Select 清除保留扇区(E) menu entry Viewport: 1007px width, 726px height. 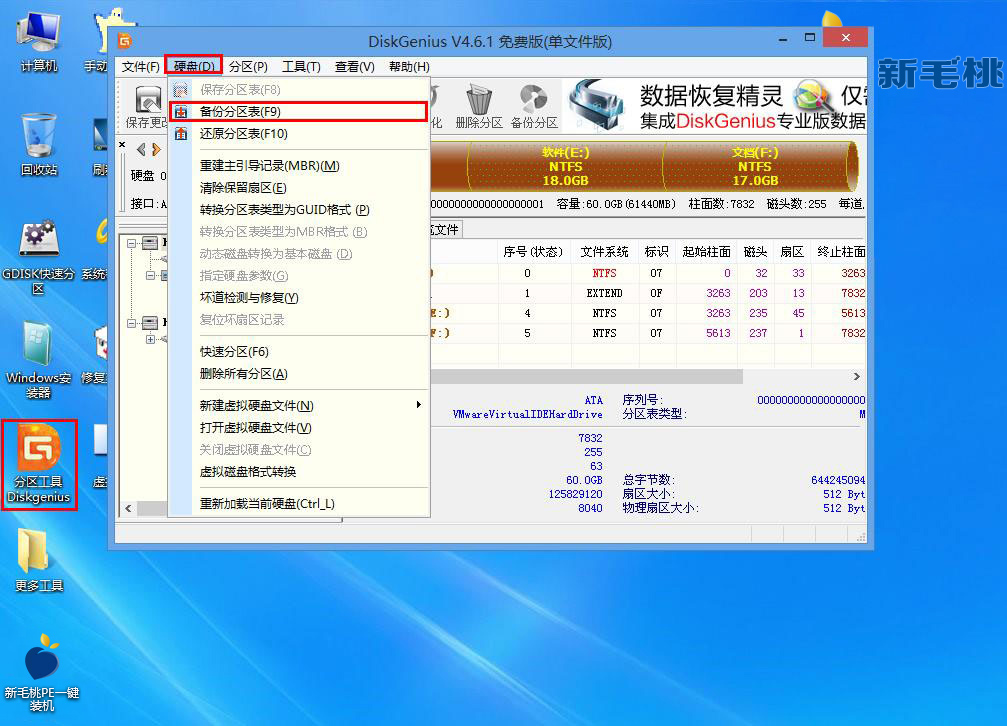tap(299, 188)
